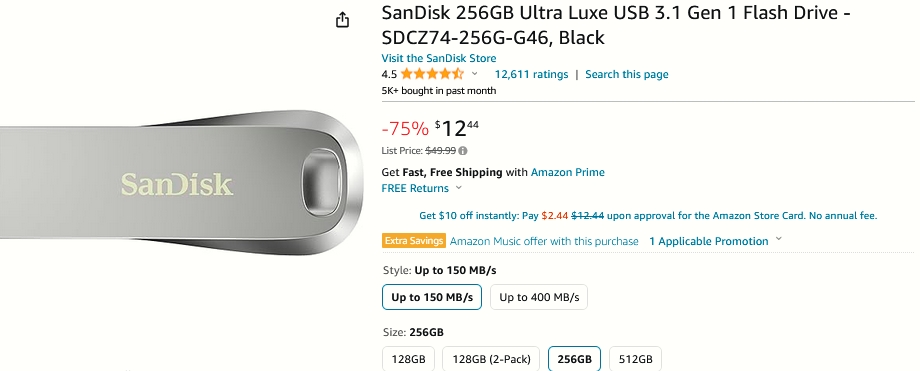Click the share icon above product image
This screenshot has height=371, width=920.
click(x=342, y=20)
